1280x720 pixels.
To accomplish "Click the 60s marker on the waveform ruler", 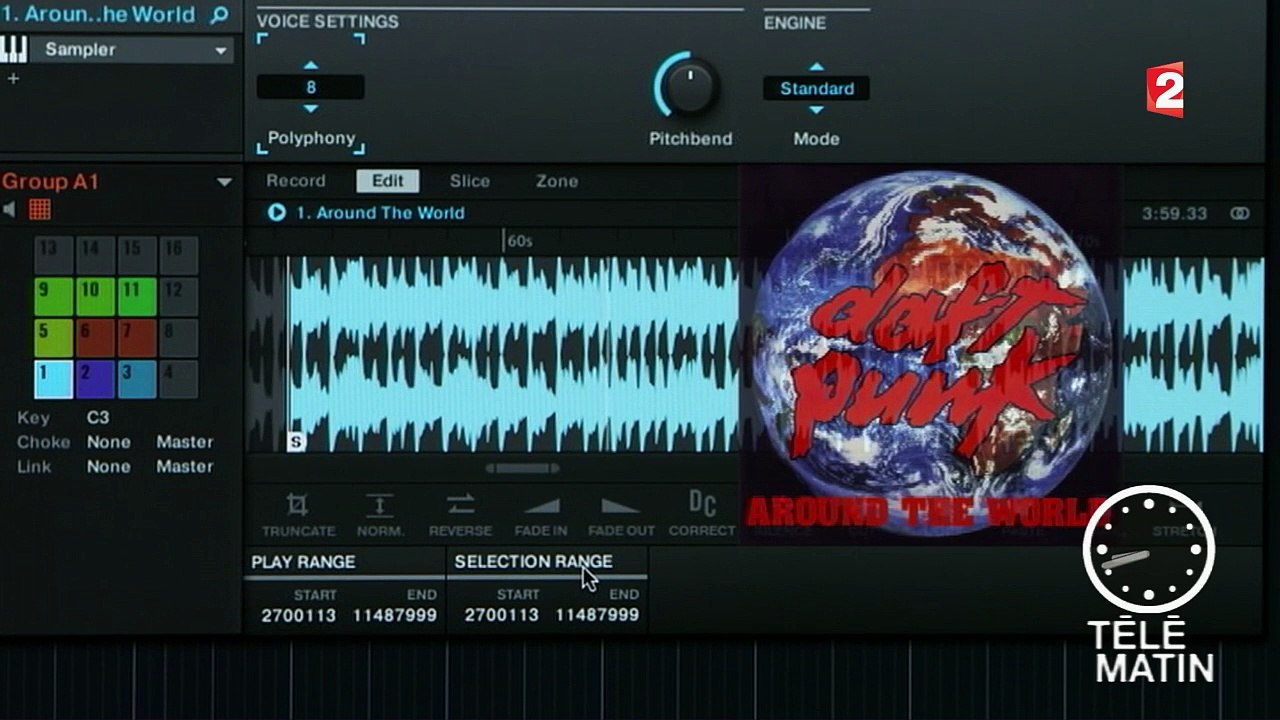I will (519, 241).
